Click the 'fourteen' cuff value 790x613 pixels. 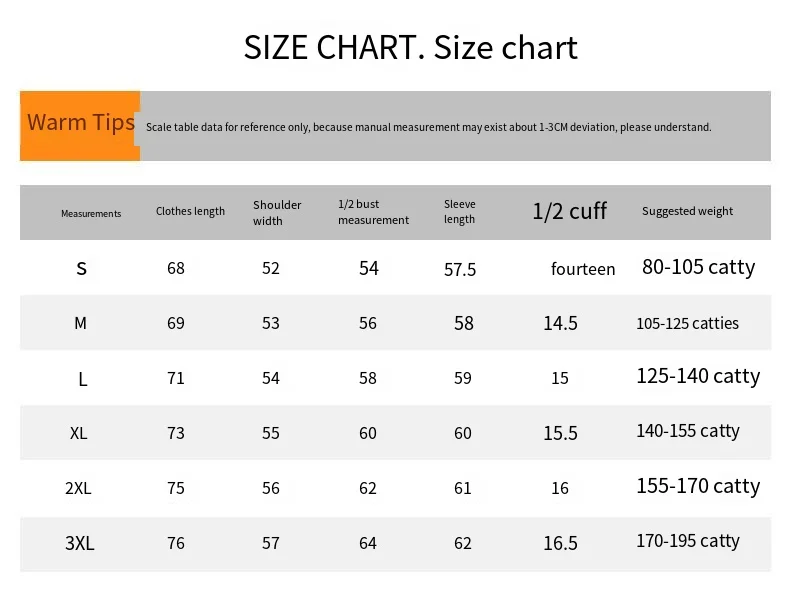tap(583, 269)
